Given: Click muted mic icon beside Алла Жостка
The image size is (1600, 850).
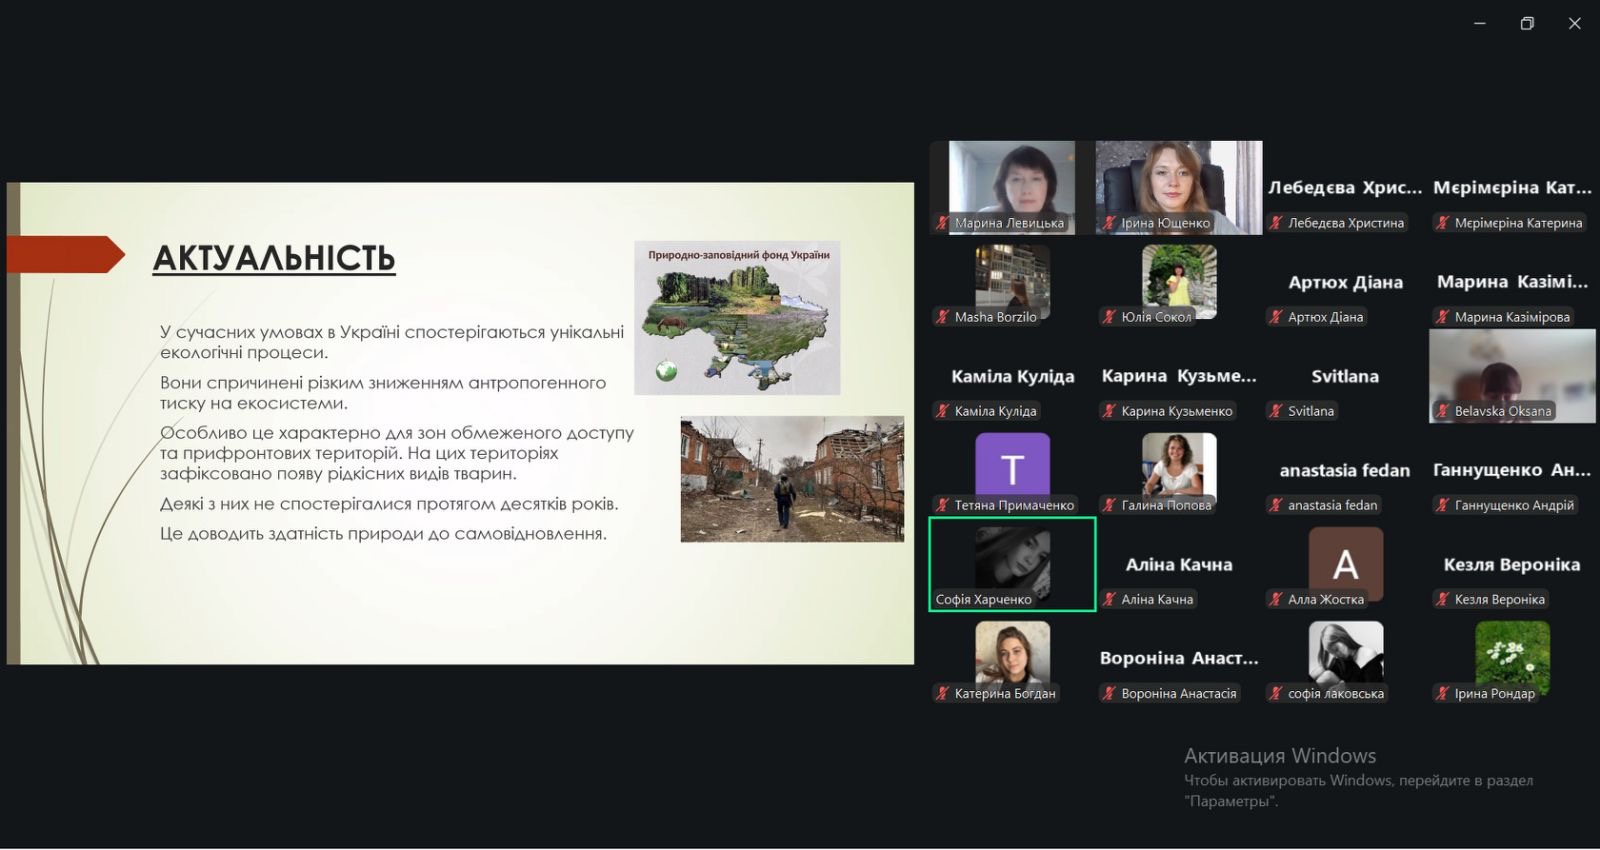Looking at the screenshot, I should pyautogui.click(x=1276, y=599).
